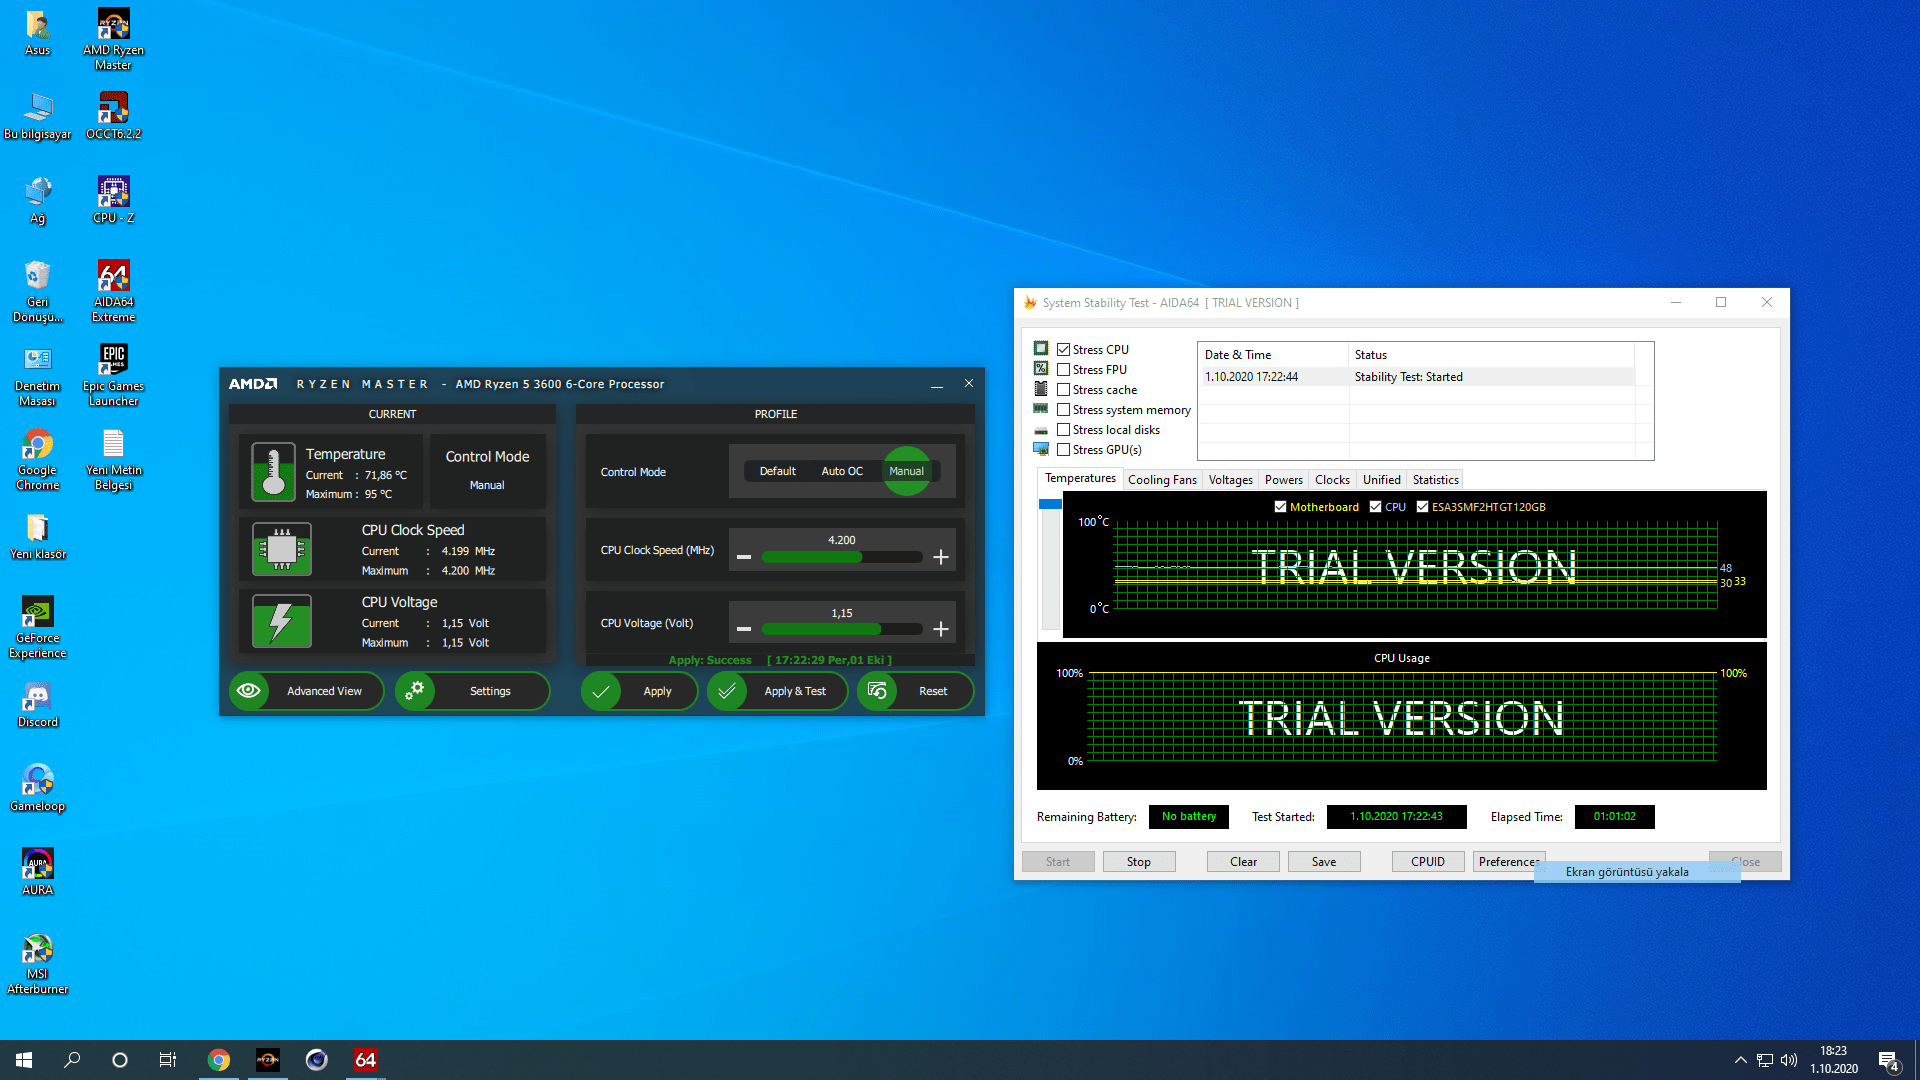This screenshot has width=1920, height=1080.
Task: Show hidden system tray icons
Action: pos(1740,1060)
